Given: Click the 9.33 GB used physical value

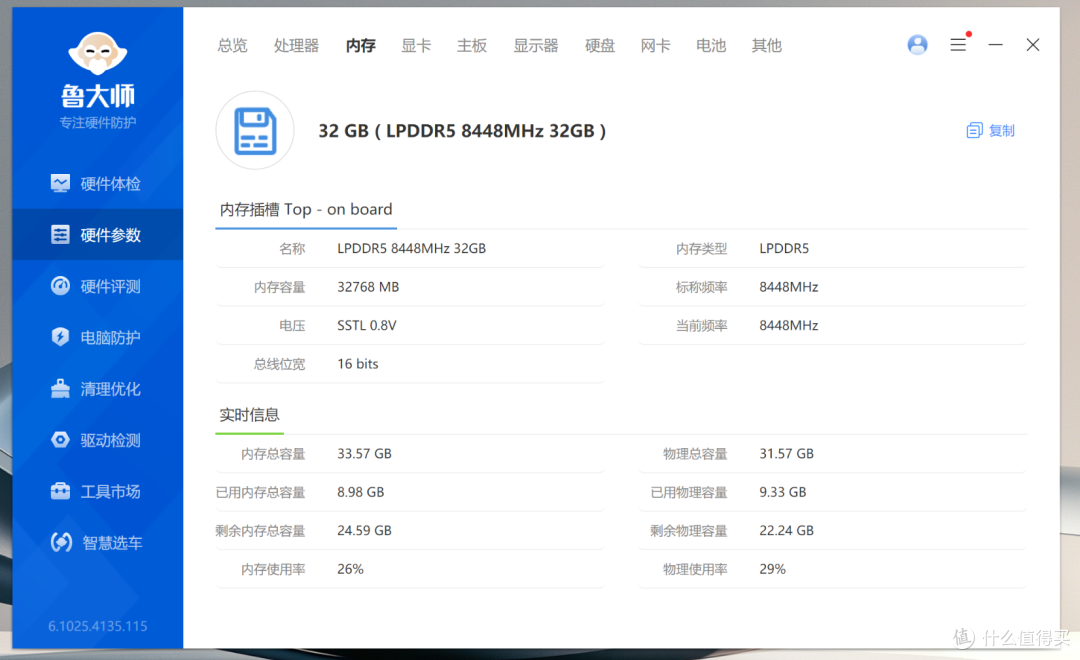Looking at the screenshot, I should pyautogui.click(x=782, y=492).
